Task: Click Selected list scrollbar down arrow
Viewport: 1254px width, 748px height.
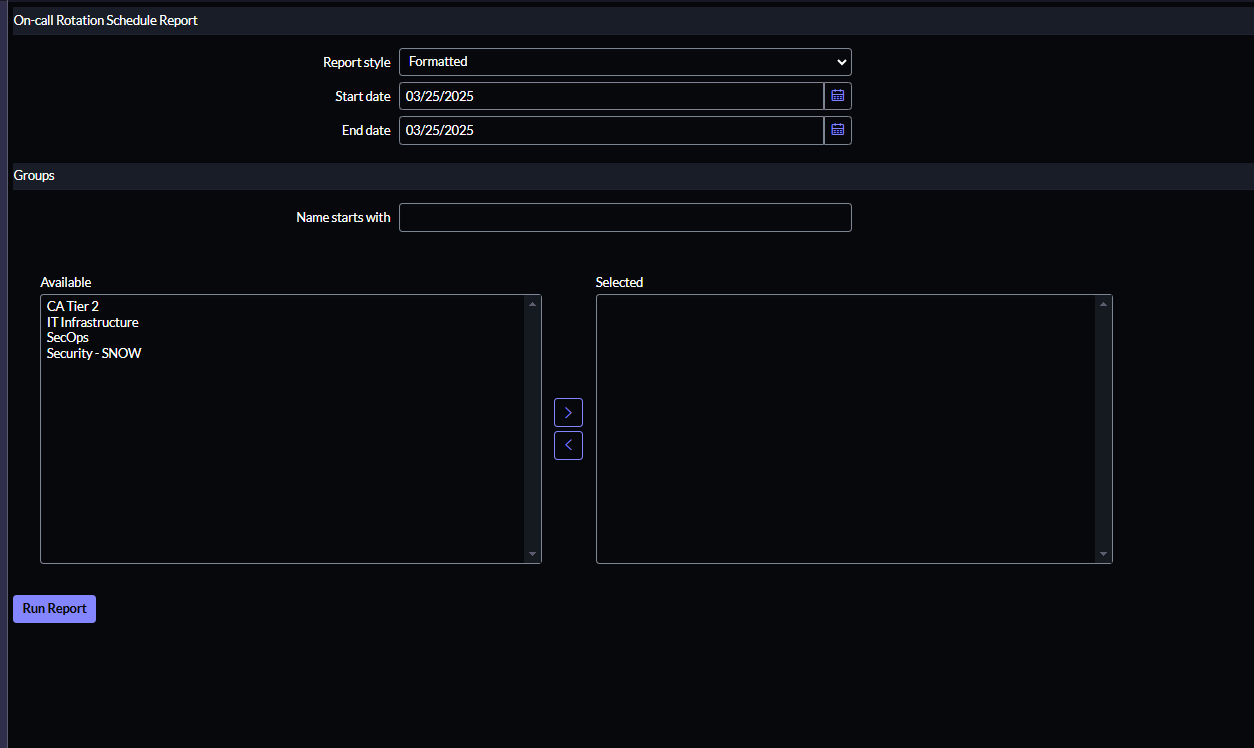Action: pos(1103,554)
